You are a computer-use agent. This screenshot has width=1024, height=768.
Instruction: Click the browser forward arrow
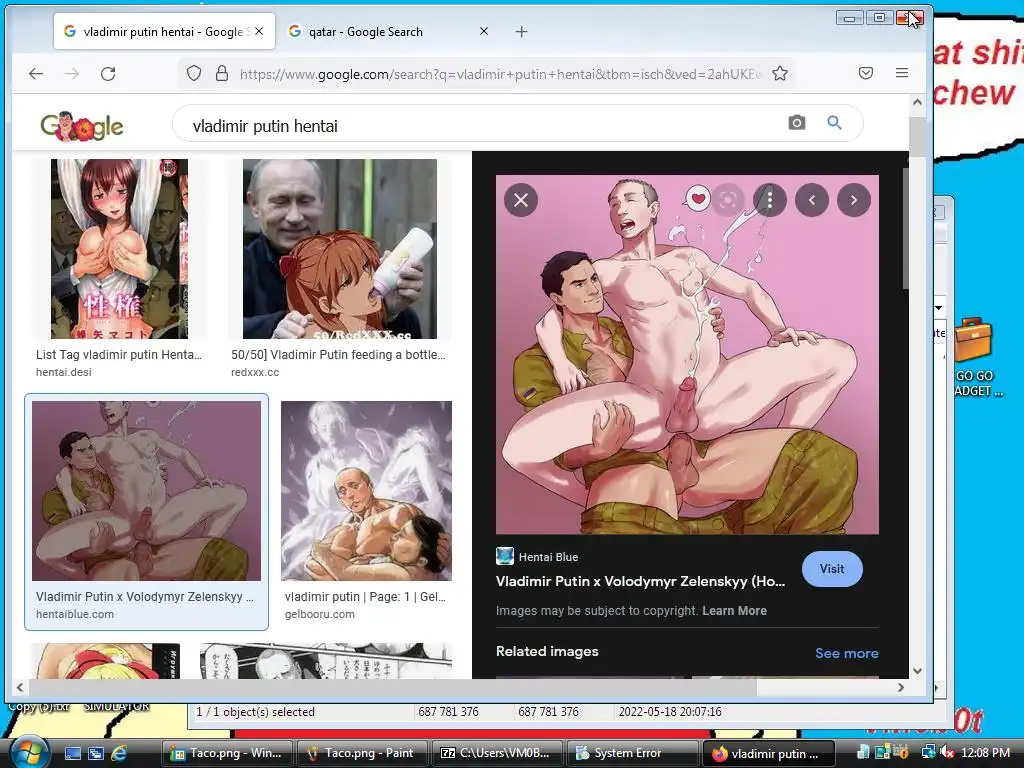(72, 74)
